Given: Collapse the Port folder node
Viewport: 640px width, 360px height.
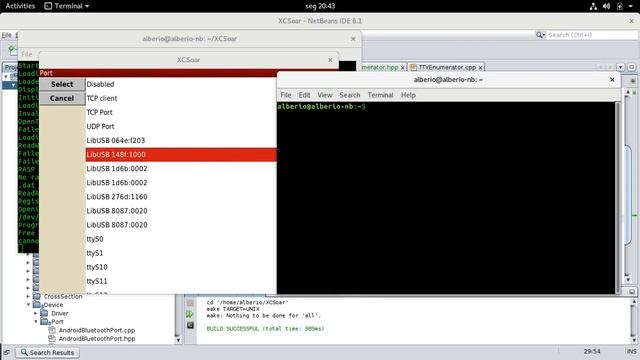Looking at the screenshot, I should [x=36, y=322].
